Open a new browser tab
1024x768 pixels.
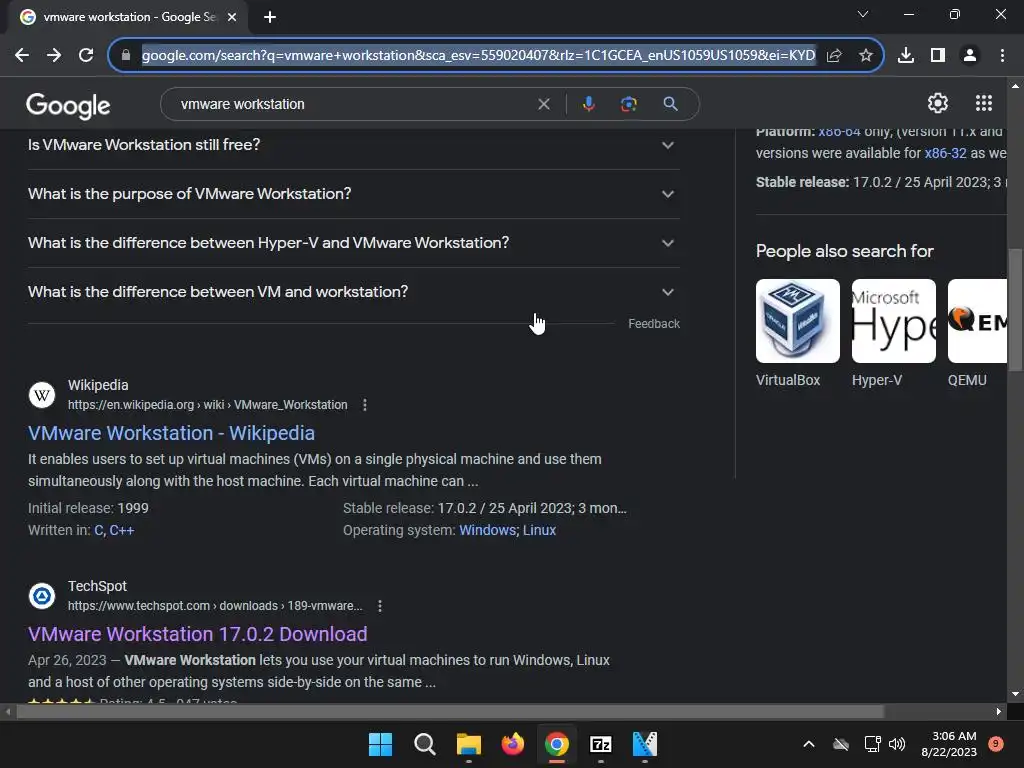(x=270, y=17)
